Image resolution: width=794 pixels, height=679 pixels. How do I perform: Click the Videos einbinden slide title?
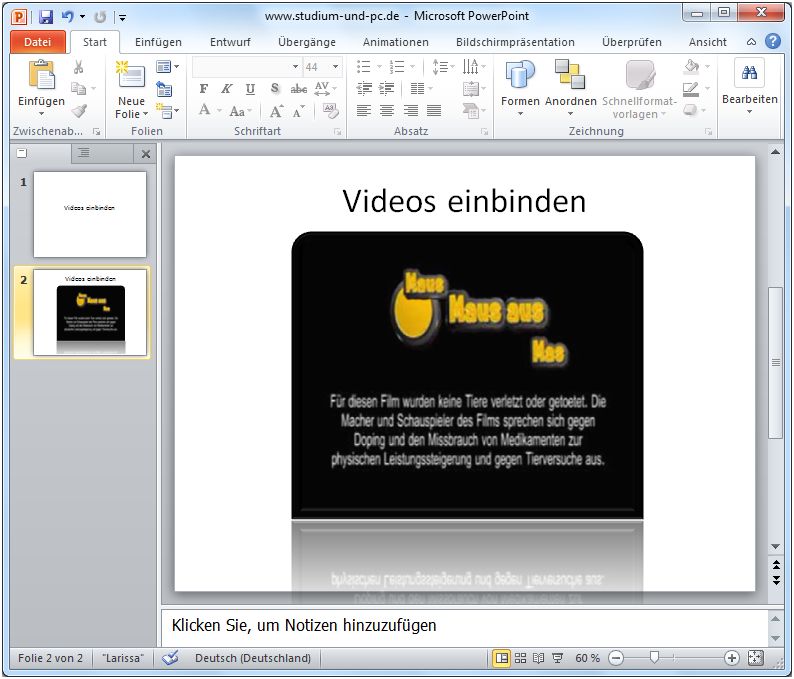[x=464, y=201]
